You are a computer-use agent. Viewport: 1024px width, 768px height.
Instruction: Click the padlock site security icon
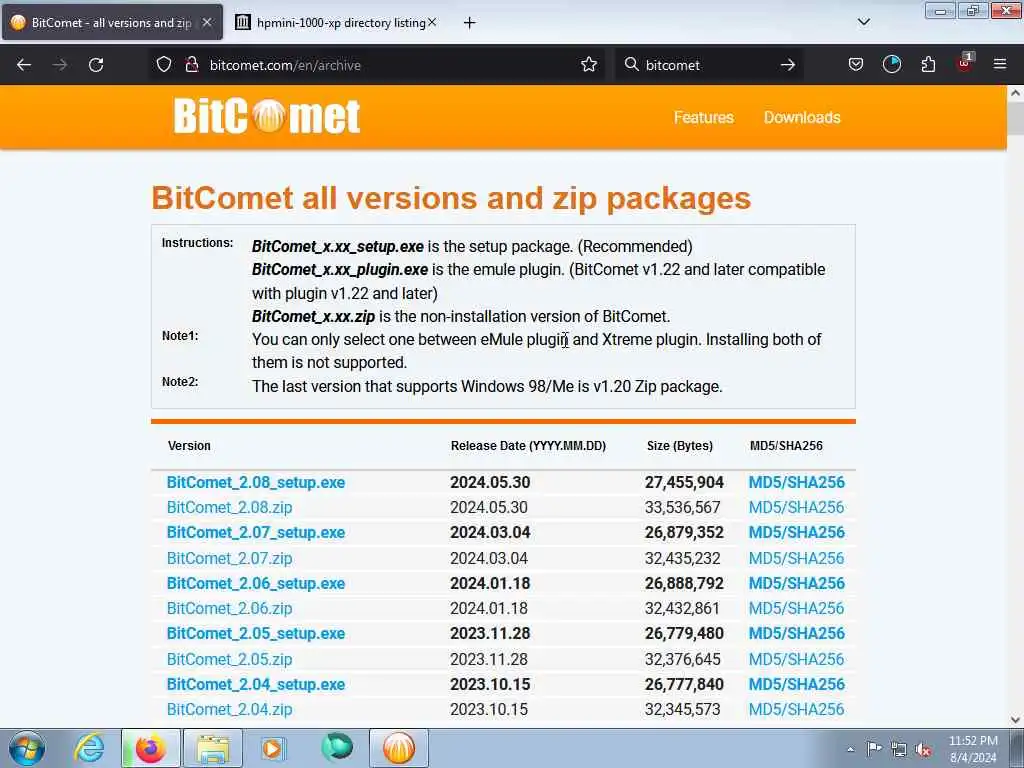coord(192,65)
